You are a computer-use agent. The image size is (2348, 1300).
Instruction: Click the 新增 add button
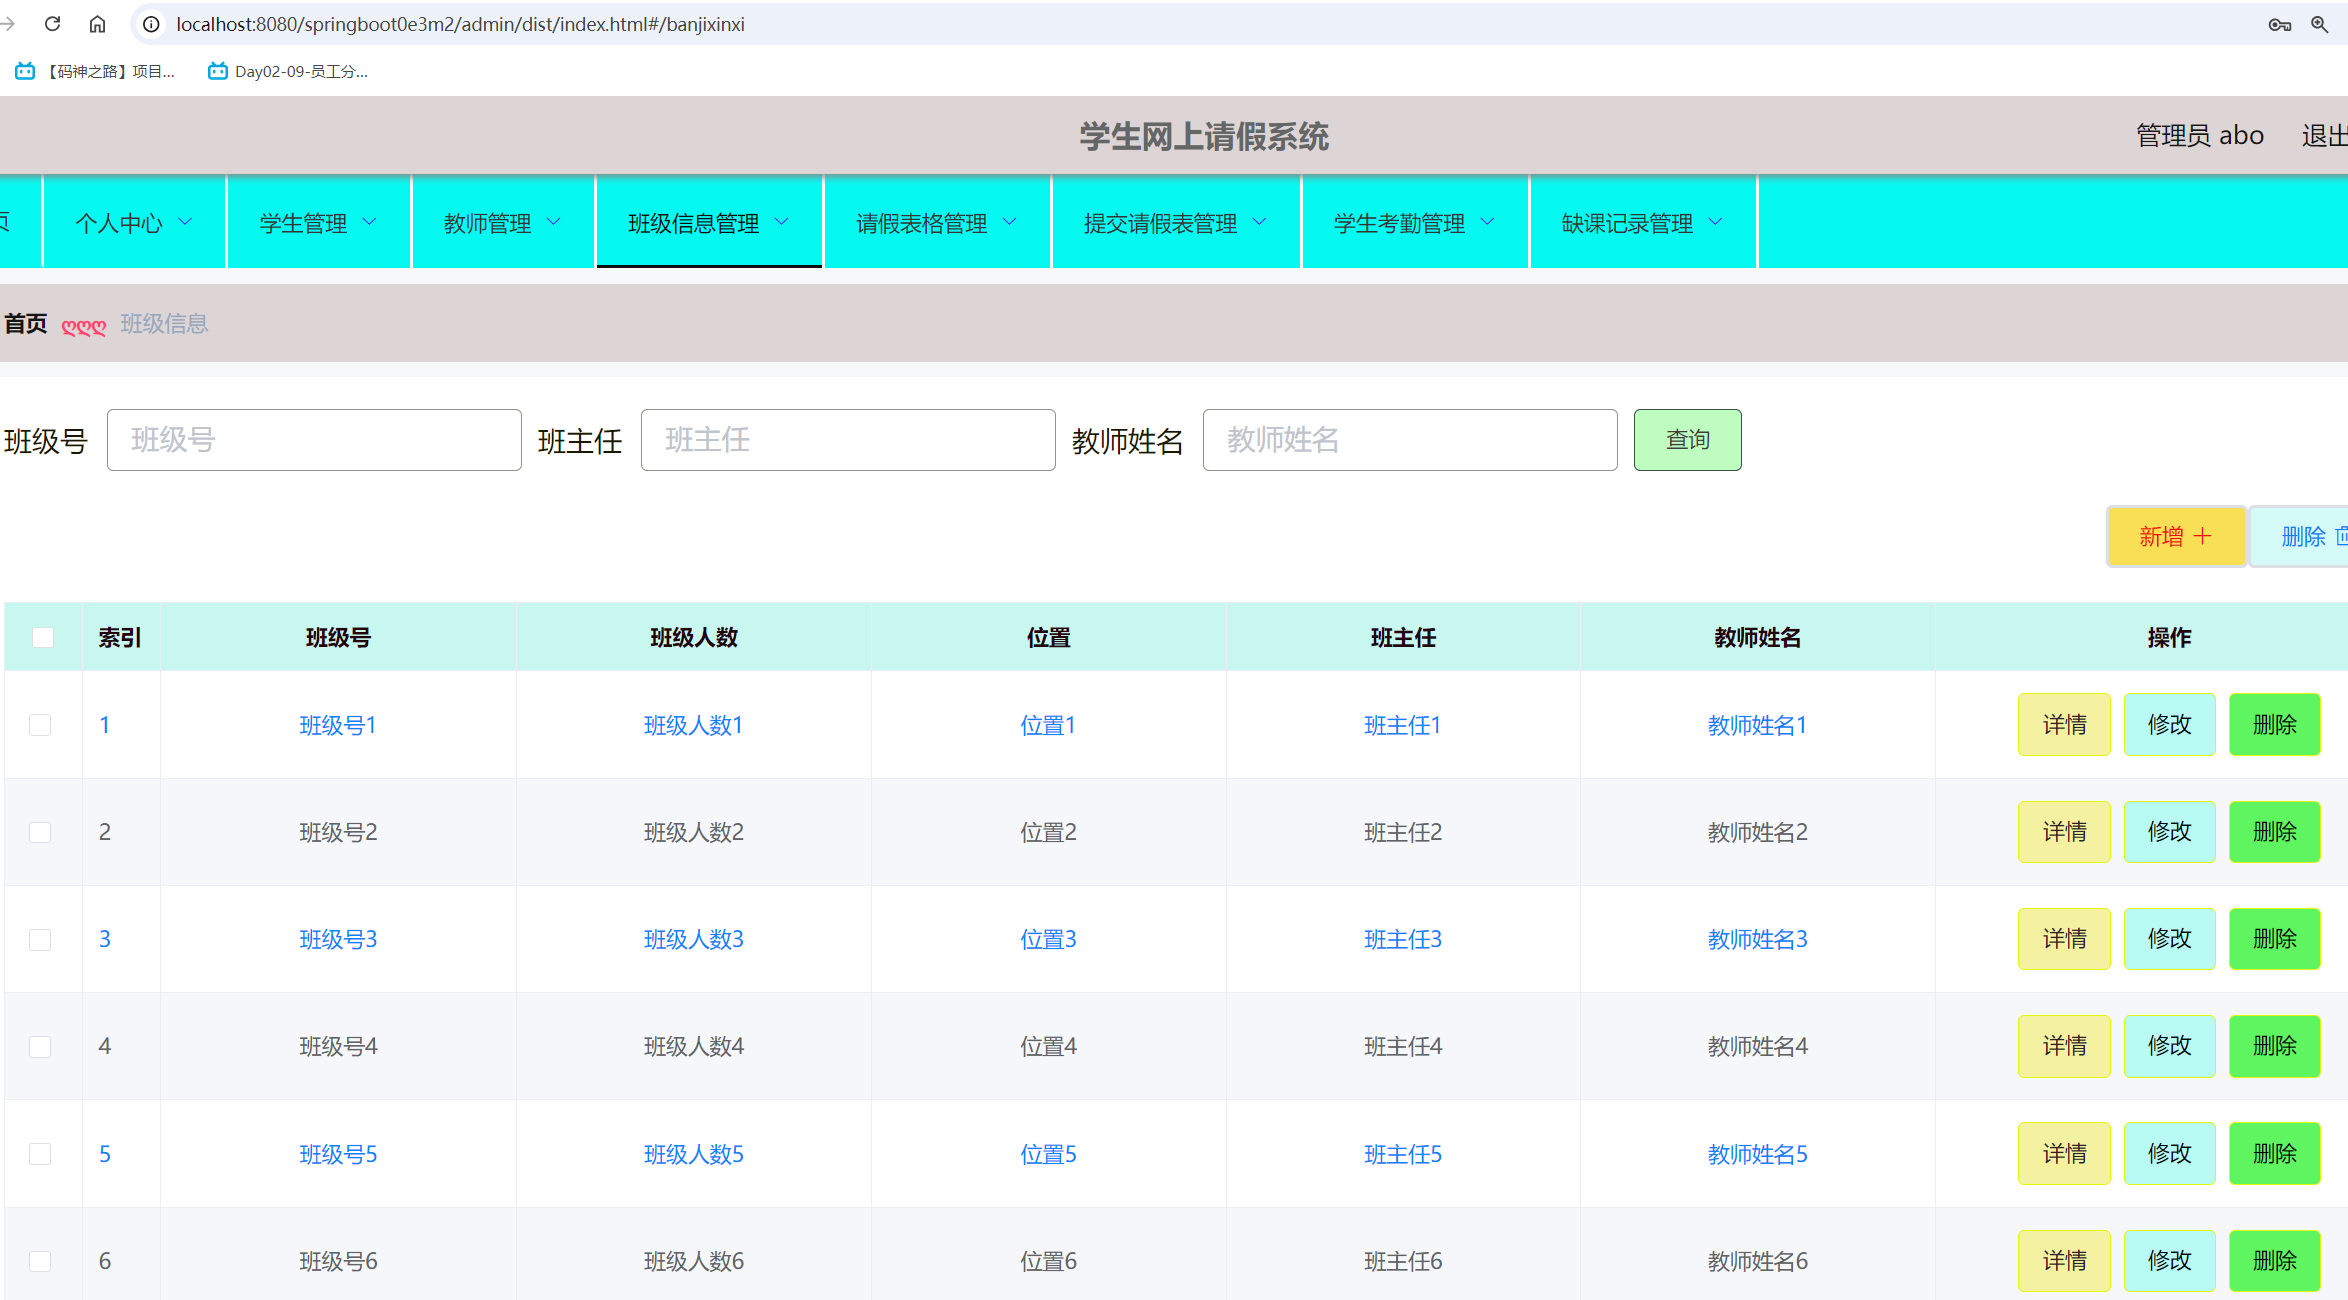pos(2176,536)
